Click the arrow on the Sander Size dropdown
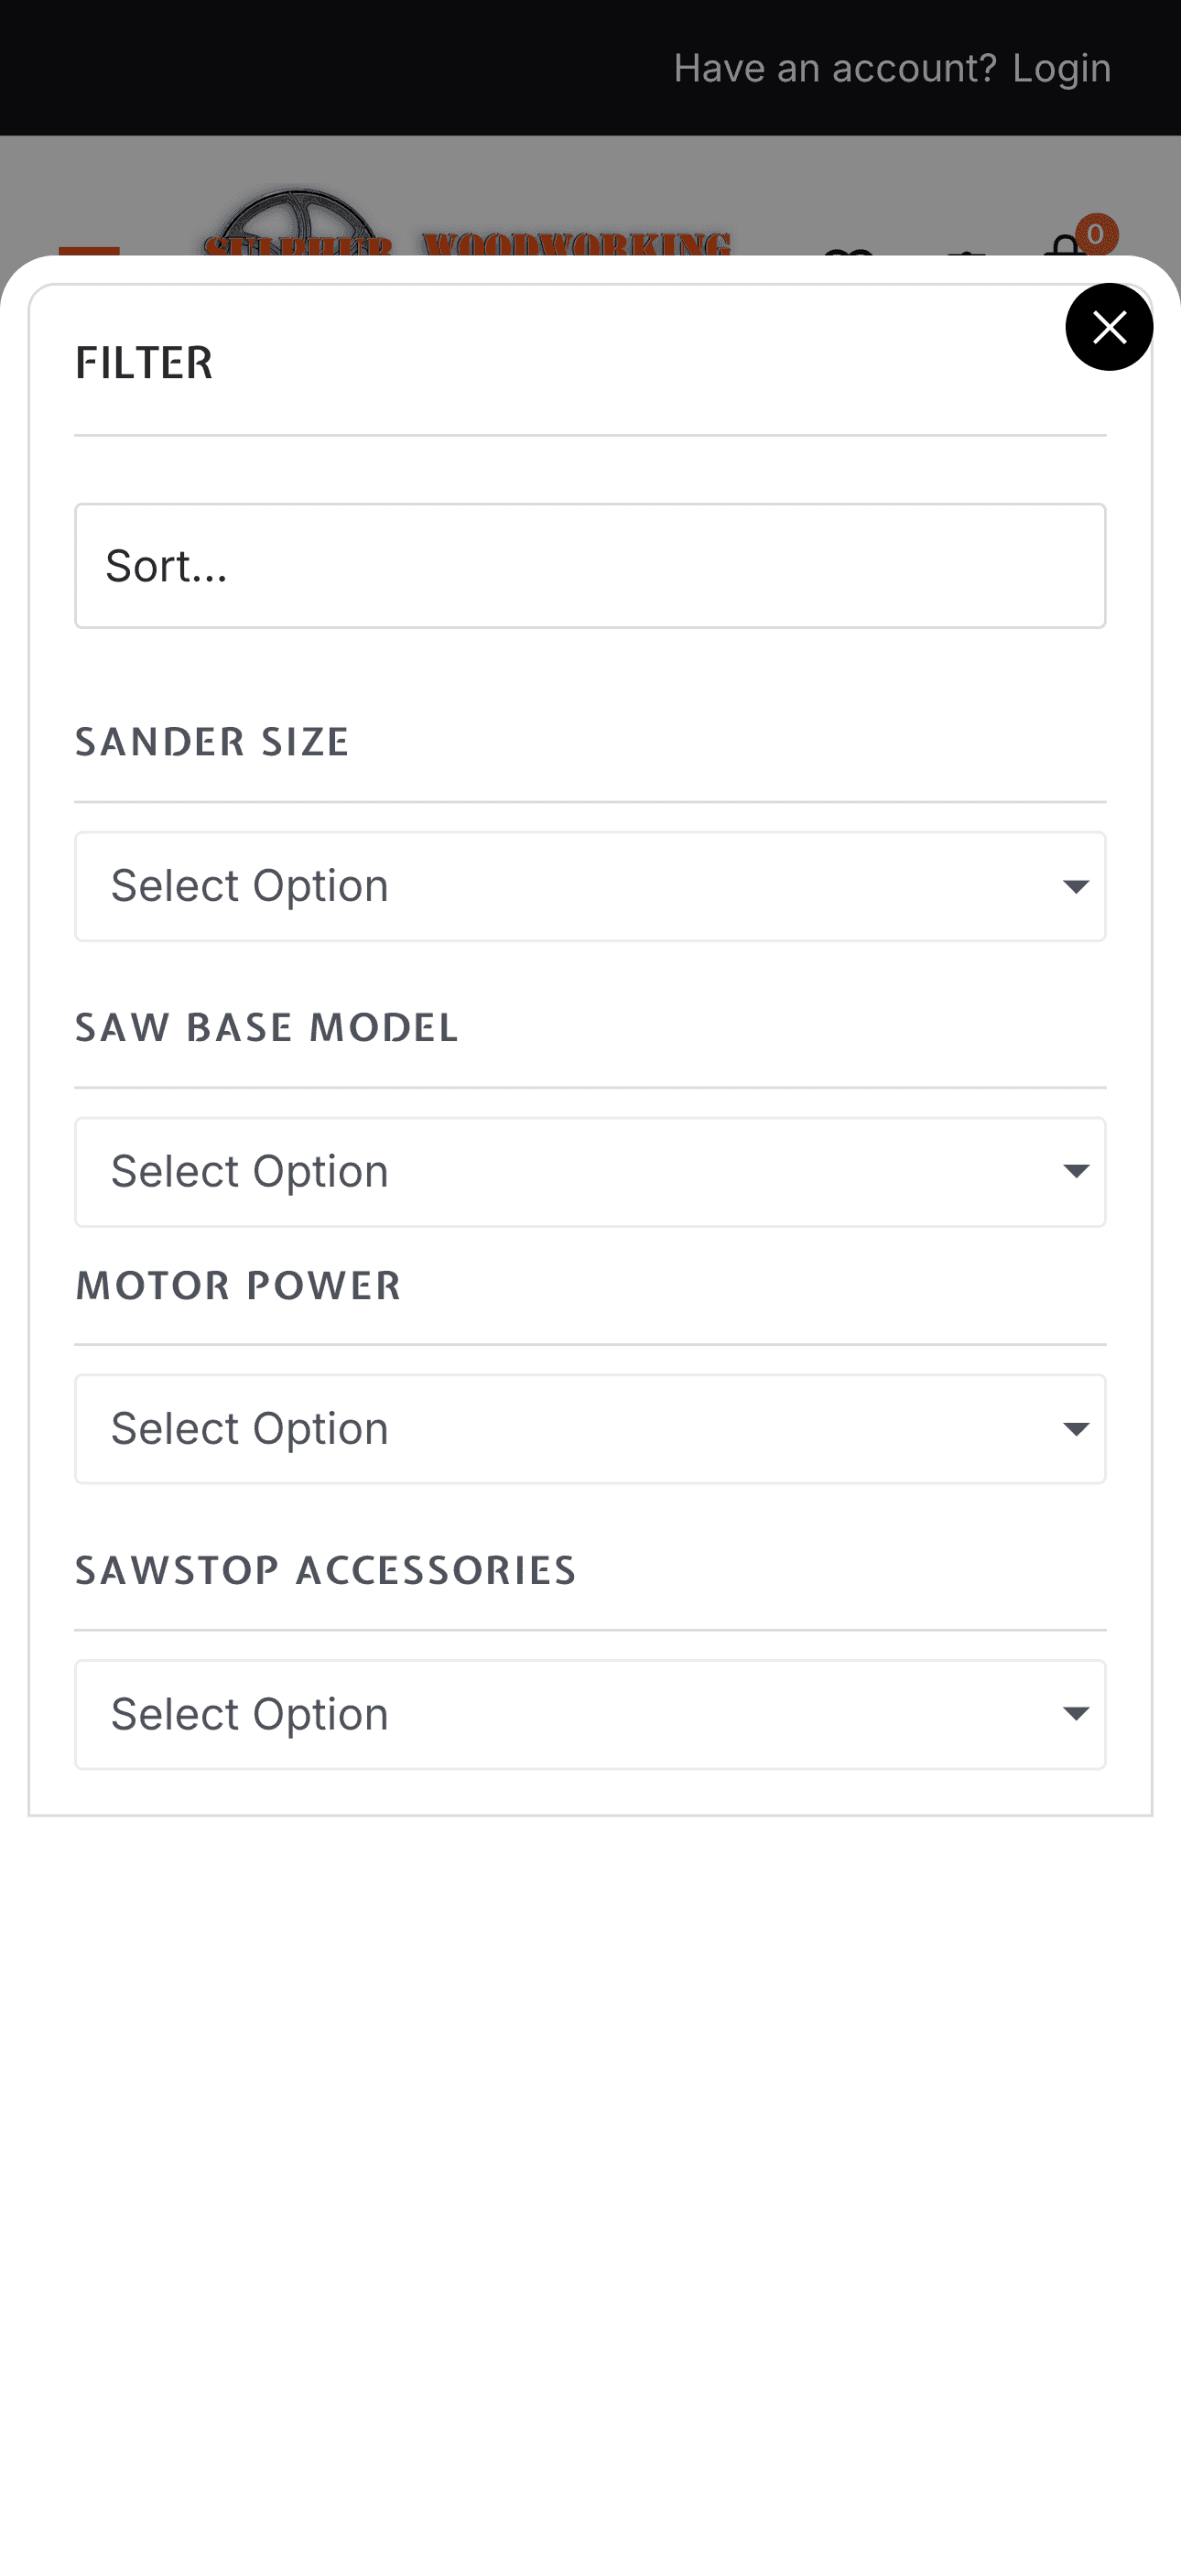The height and width of the screenshot is (2560, 1181). tap(1075, 887)
